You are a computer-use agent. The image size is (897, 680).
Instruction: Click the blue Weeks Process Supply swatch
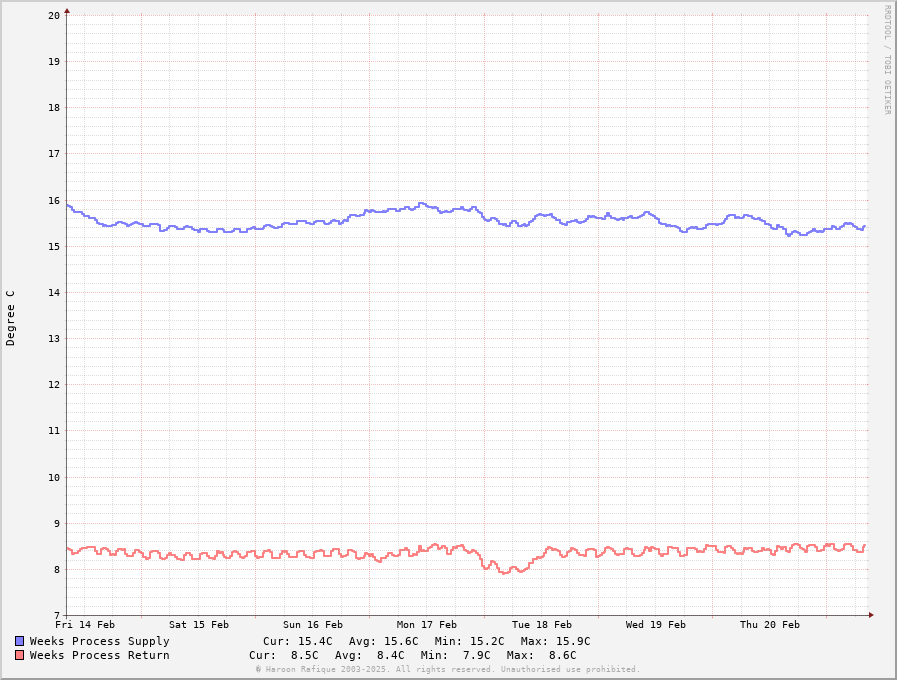point(19,641)
